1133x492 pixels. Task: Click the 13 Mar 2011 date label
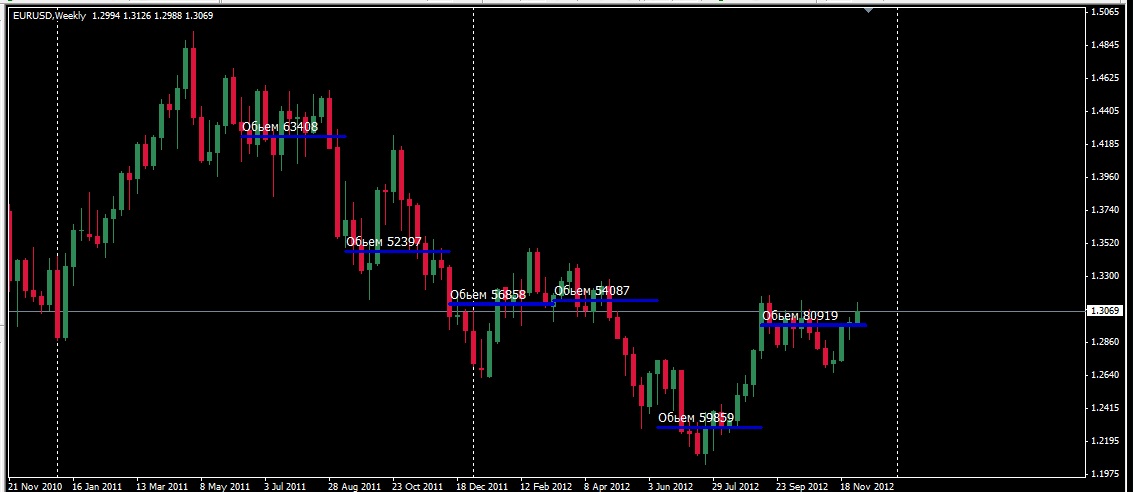162,486
